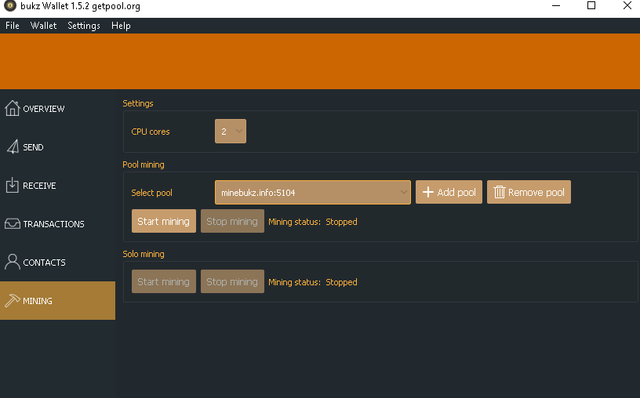Start pool mining
This screenshot has width=640, height=398.
coord(164,221)
